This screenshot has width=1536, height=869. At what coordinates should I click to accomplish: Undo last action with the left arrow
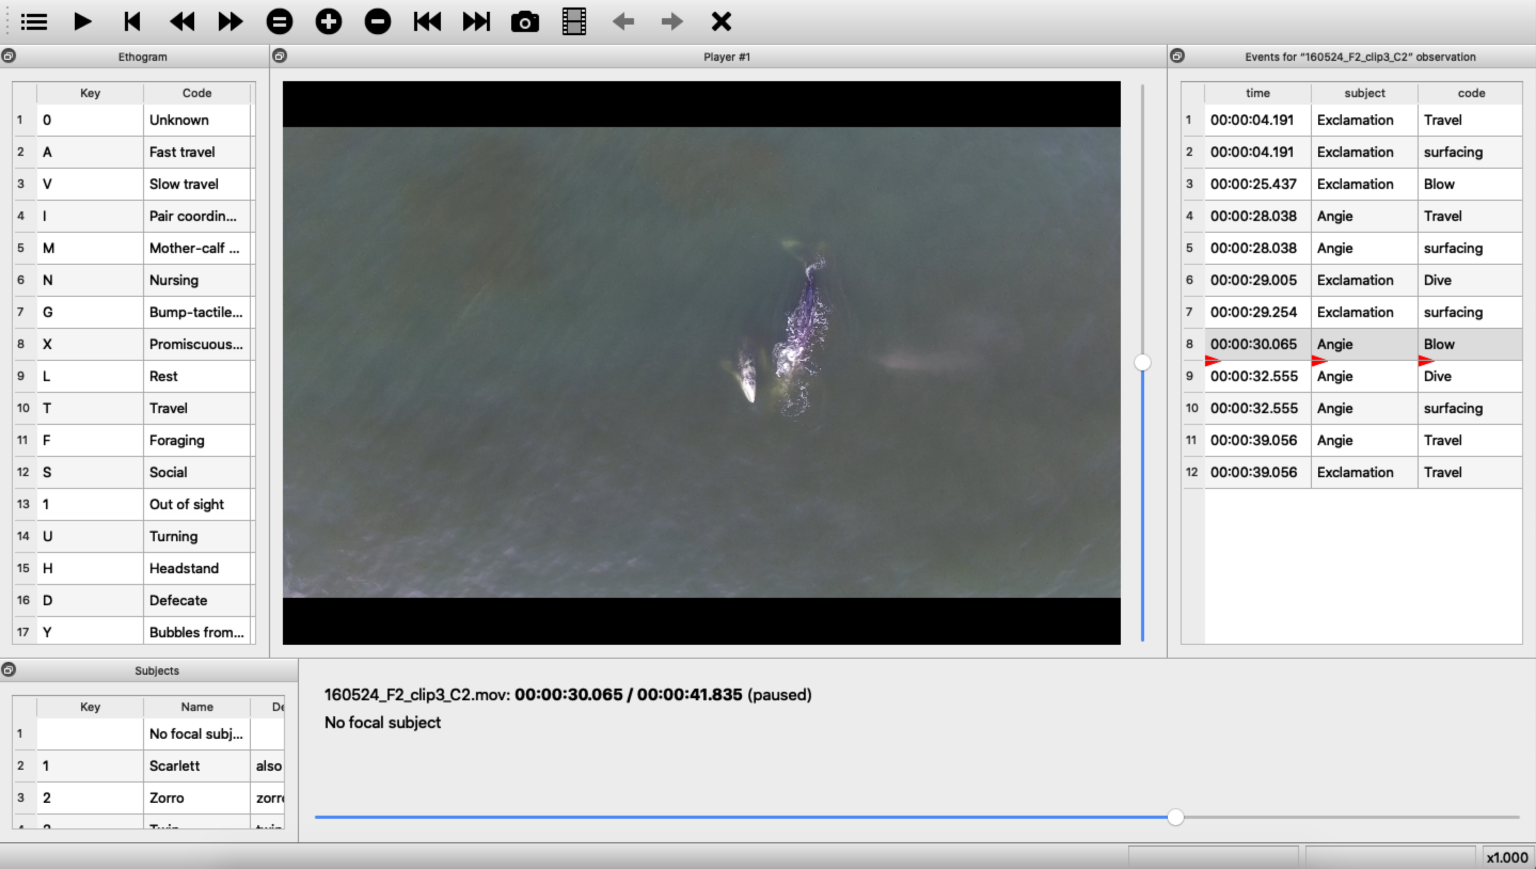pyautogui.click(x=623, y=21)
